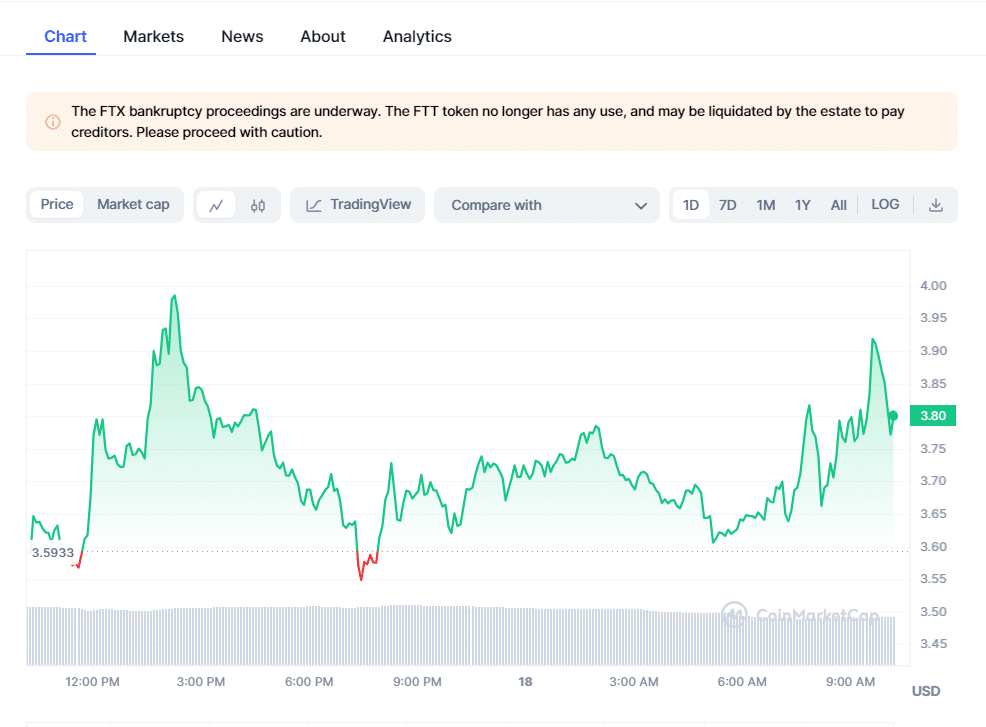Click the green current price dot

[893, 416]
